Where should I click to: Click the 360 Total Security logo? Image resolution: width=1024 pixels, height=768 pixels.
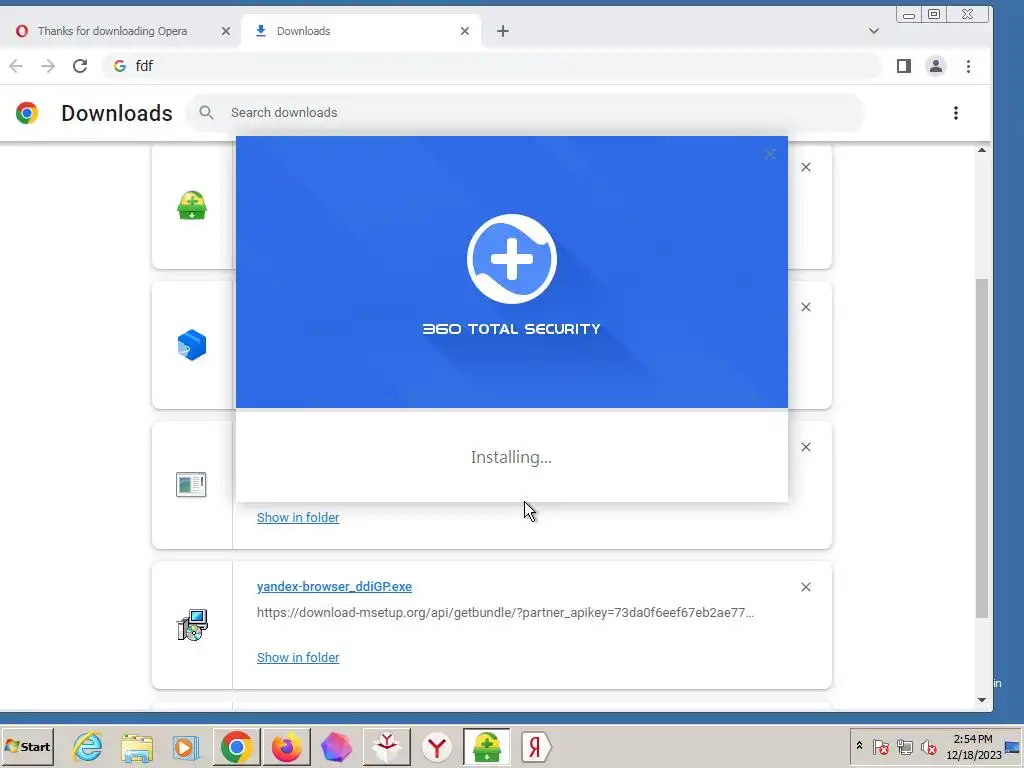[512, 259]
